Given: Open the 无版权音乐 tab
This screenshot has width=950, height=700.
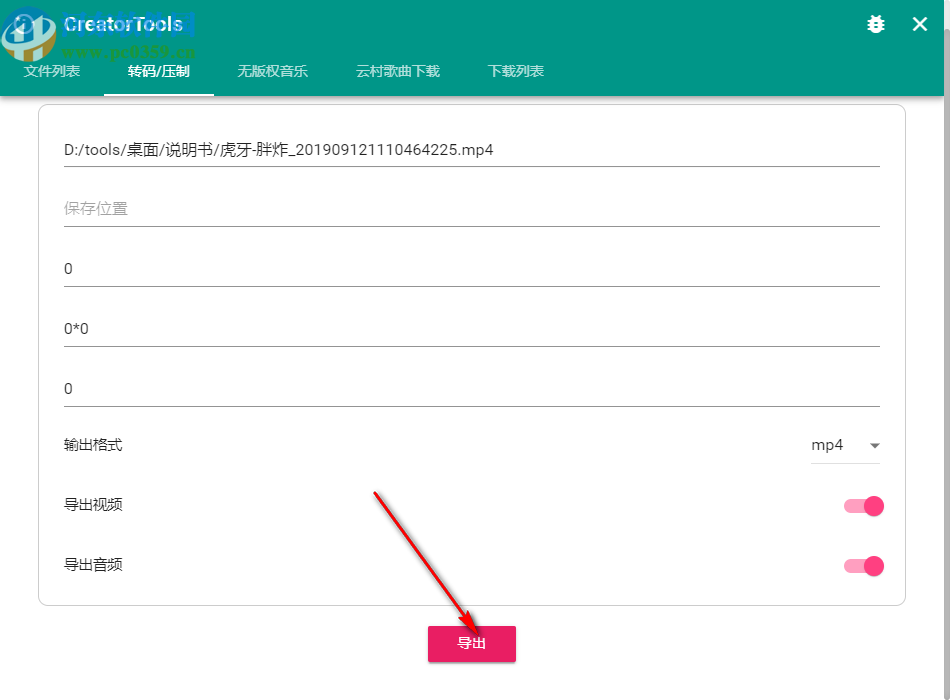Looking at the screenshot, I should click(x=273, y=71).
